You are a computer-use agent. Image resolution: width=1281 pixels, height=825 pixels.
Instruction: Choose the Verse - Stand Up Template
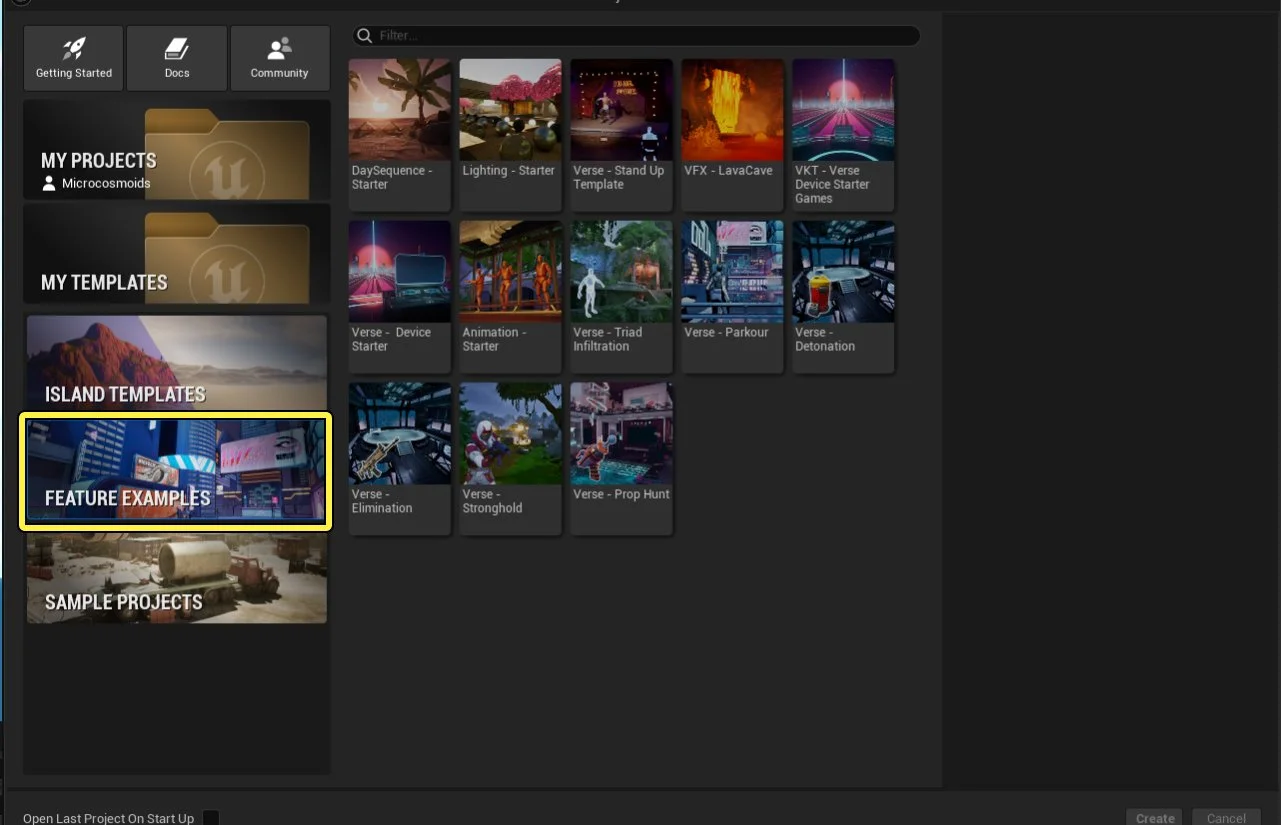tap(621, 134)
